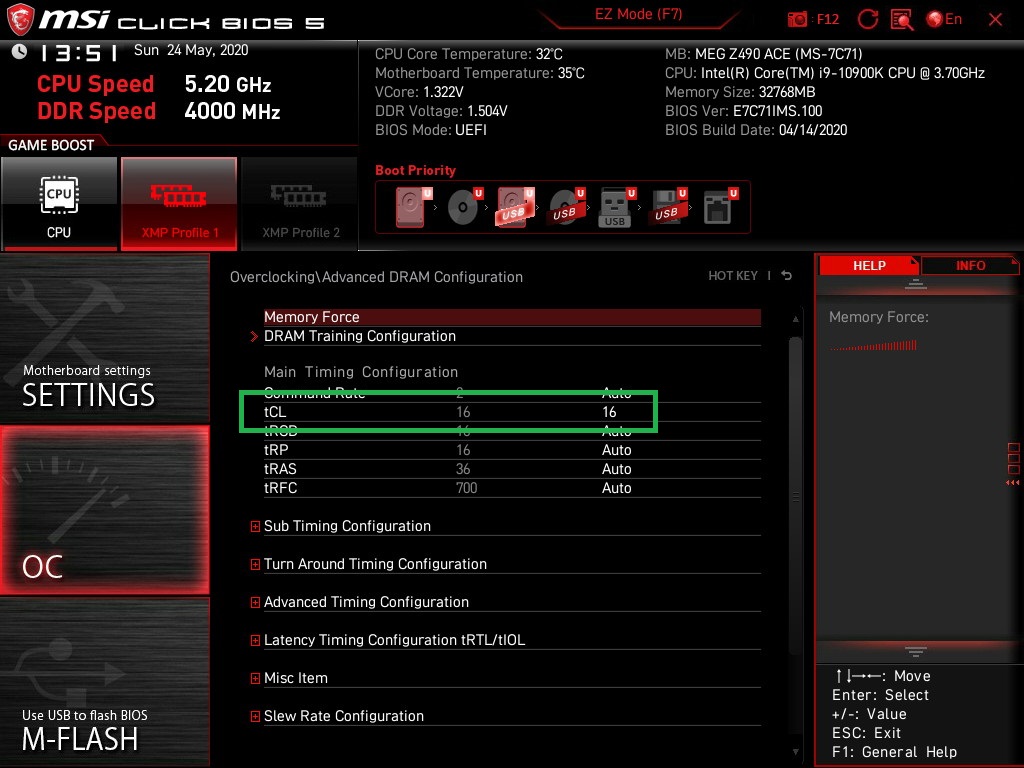The width and height of the screenshot is (1024, 768).
Task: Select the USB key boot device icon
Action: pyautogui.click(x=616, y=207)
